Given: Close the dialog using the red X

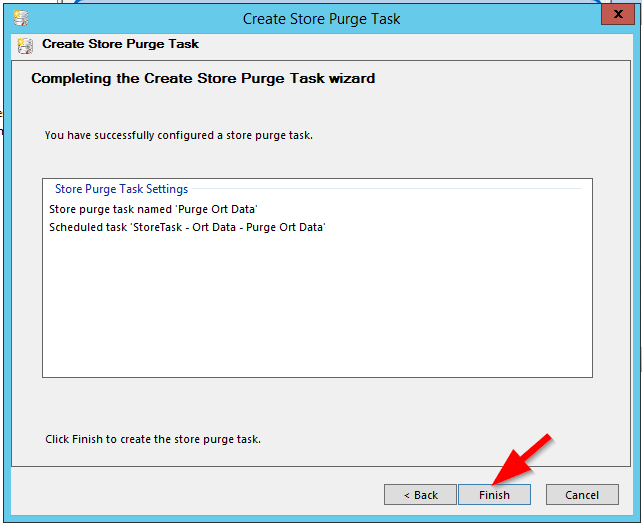Looking at the screenshot, I should point(618,14).
